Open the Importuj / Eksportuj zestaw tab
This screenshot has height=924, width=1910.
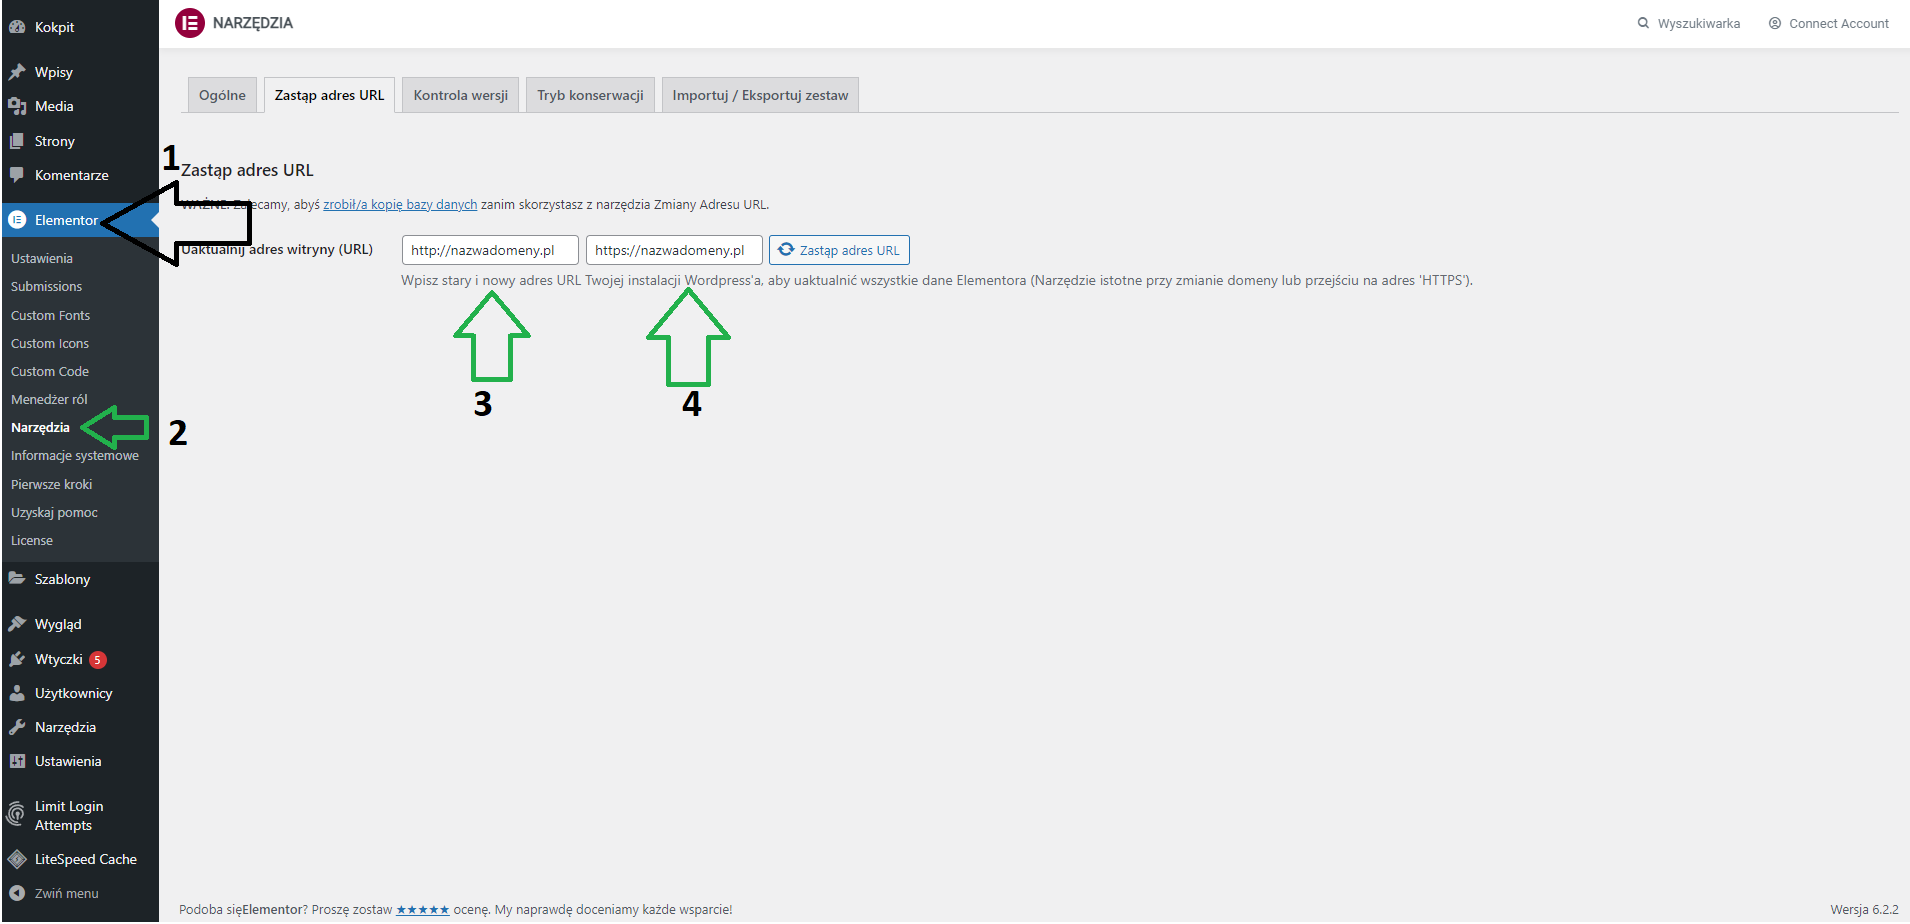pyautogui.click(x=759, y=94)
